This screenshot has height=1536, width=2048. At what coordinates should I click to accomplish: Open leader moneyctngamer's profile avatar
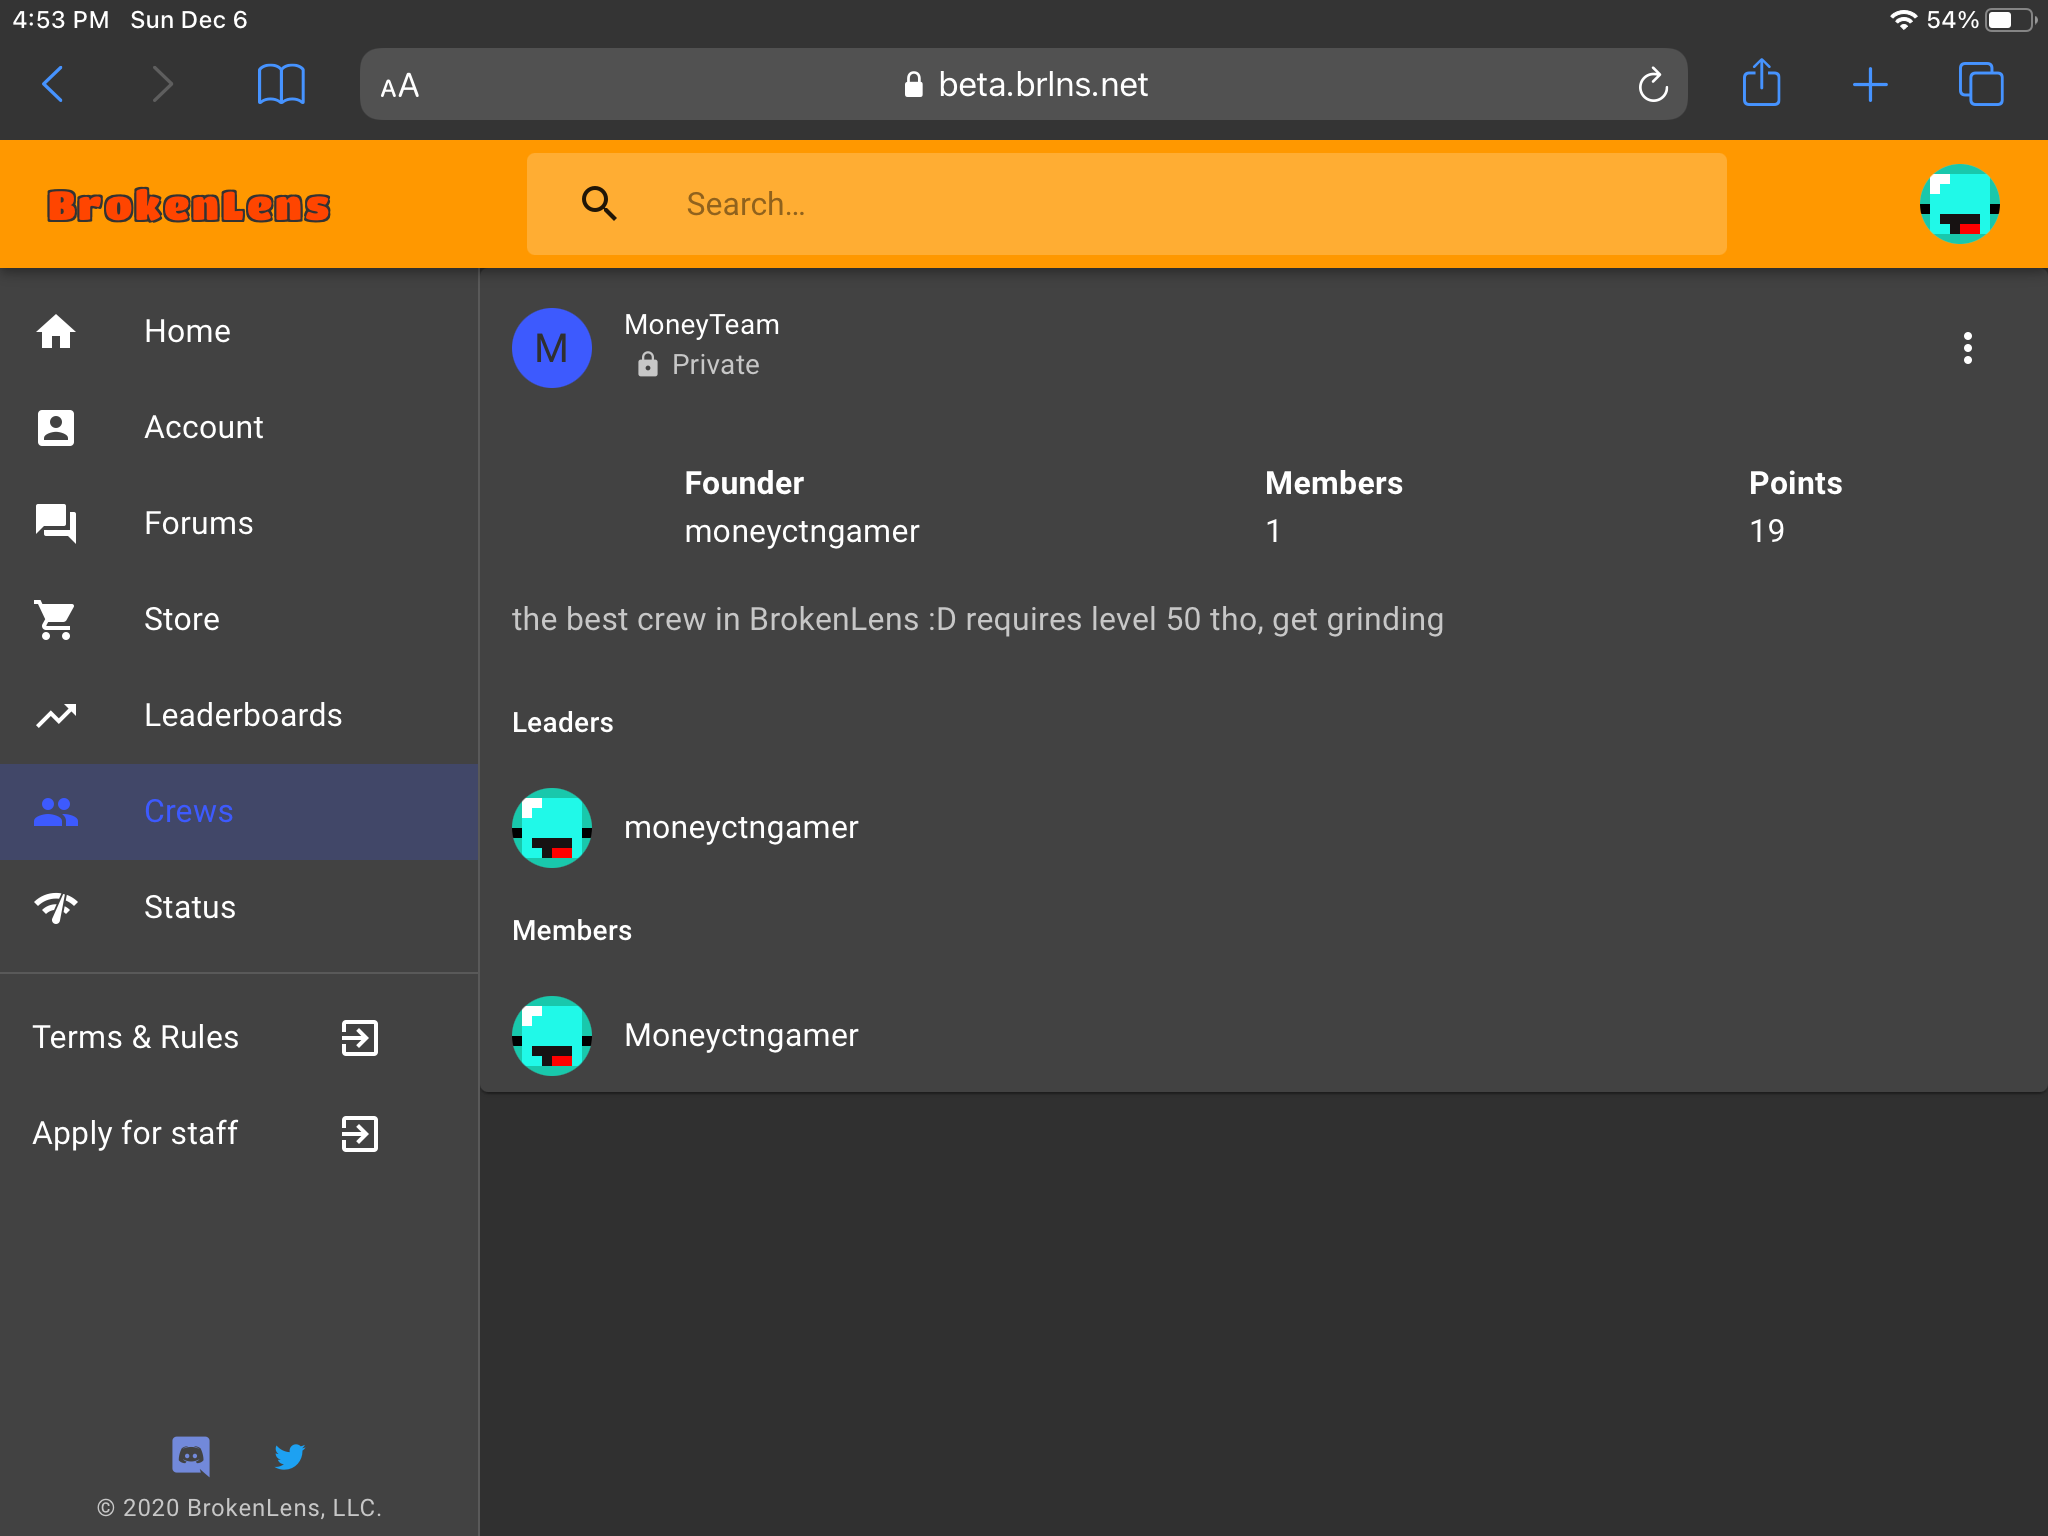tap(551, 827)
